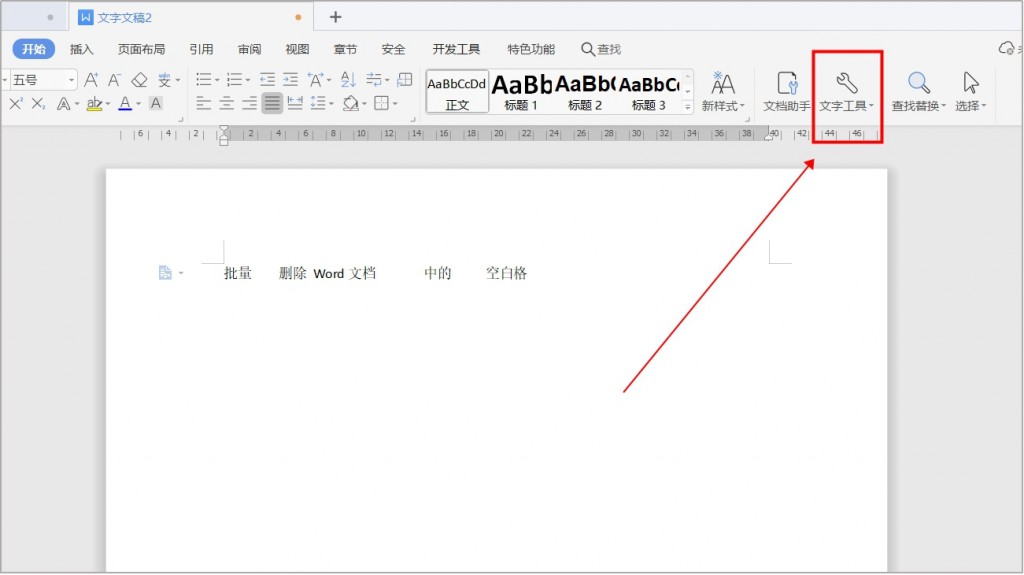
Task: Click the decrease font size icon
Action: 114,80
